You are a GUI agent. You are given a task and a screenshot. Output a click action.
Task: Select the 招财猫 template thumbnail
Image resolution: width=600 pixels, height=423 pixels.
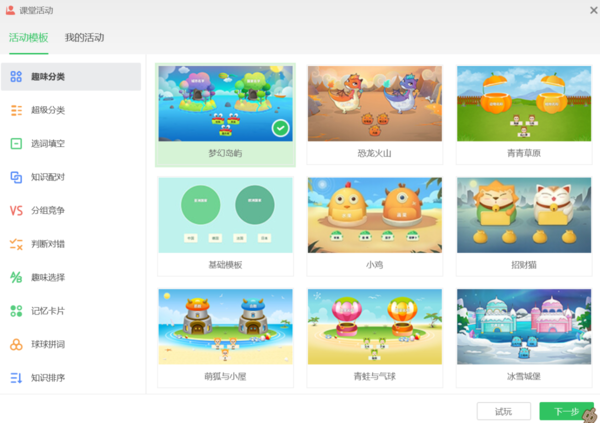pos(524,215)
